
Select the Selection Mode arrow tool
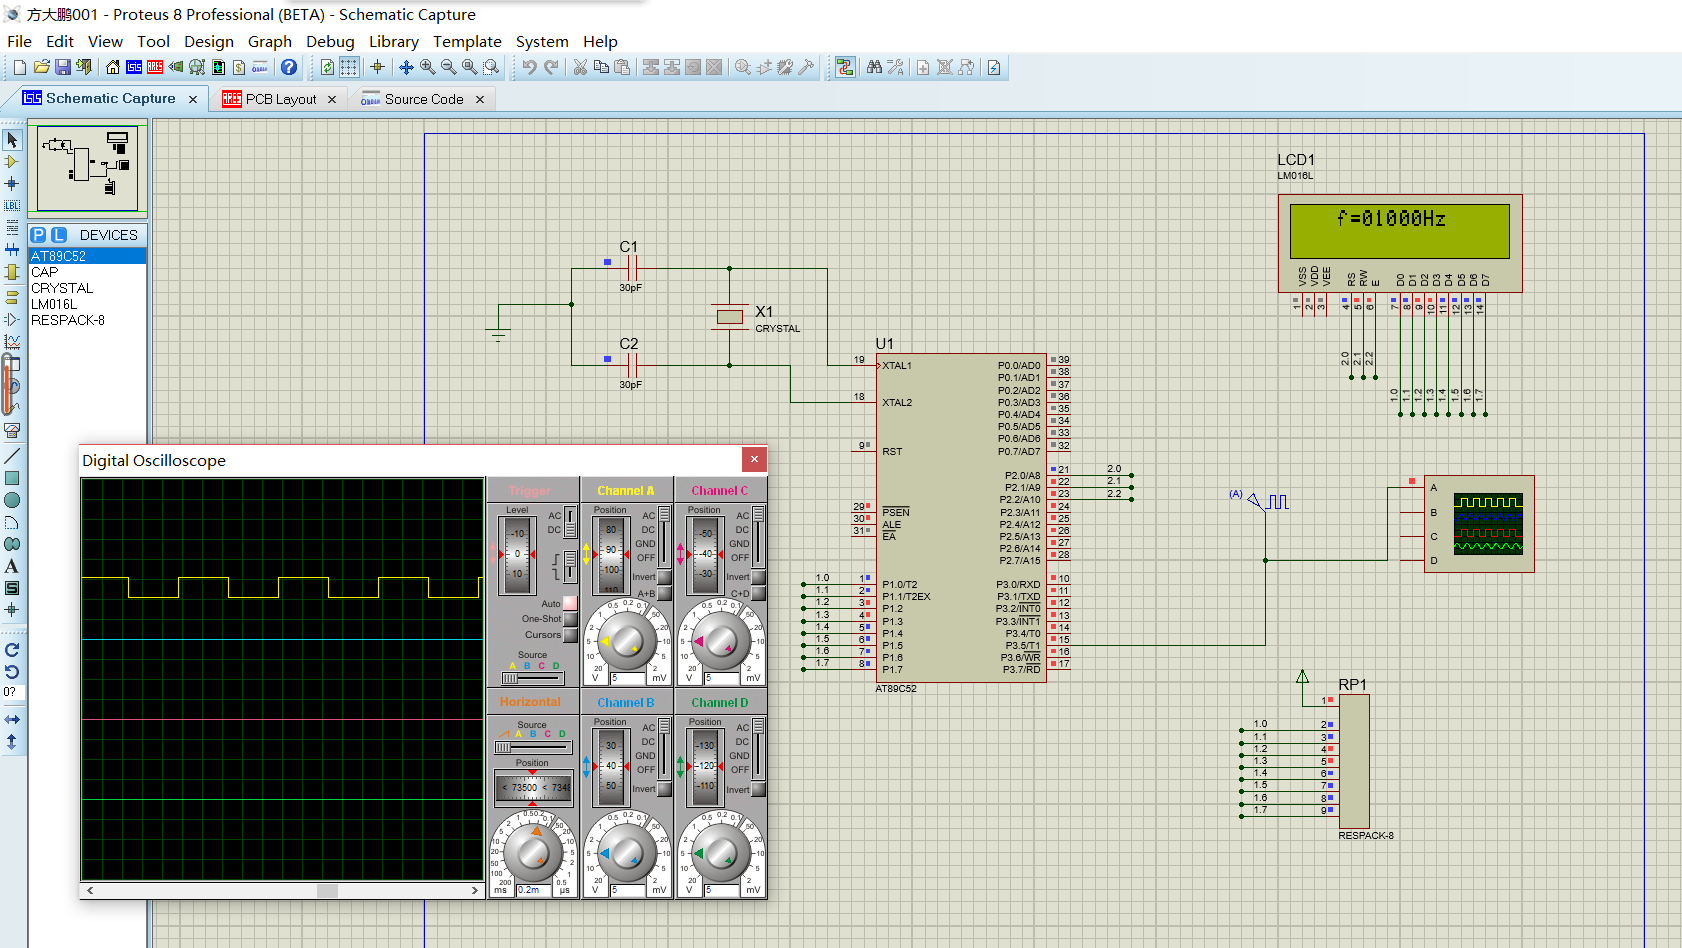12,140
